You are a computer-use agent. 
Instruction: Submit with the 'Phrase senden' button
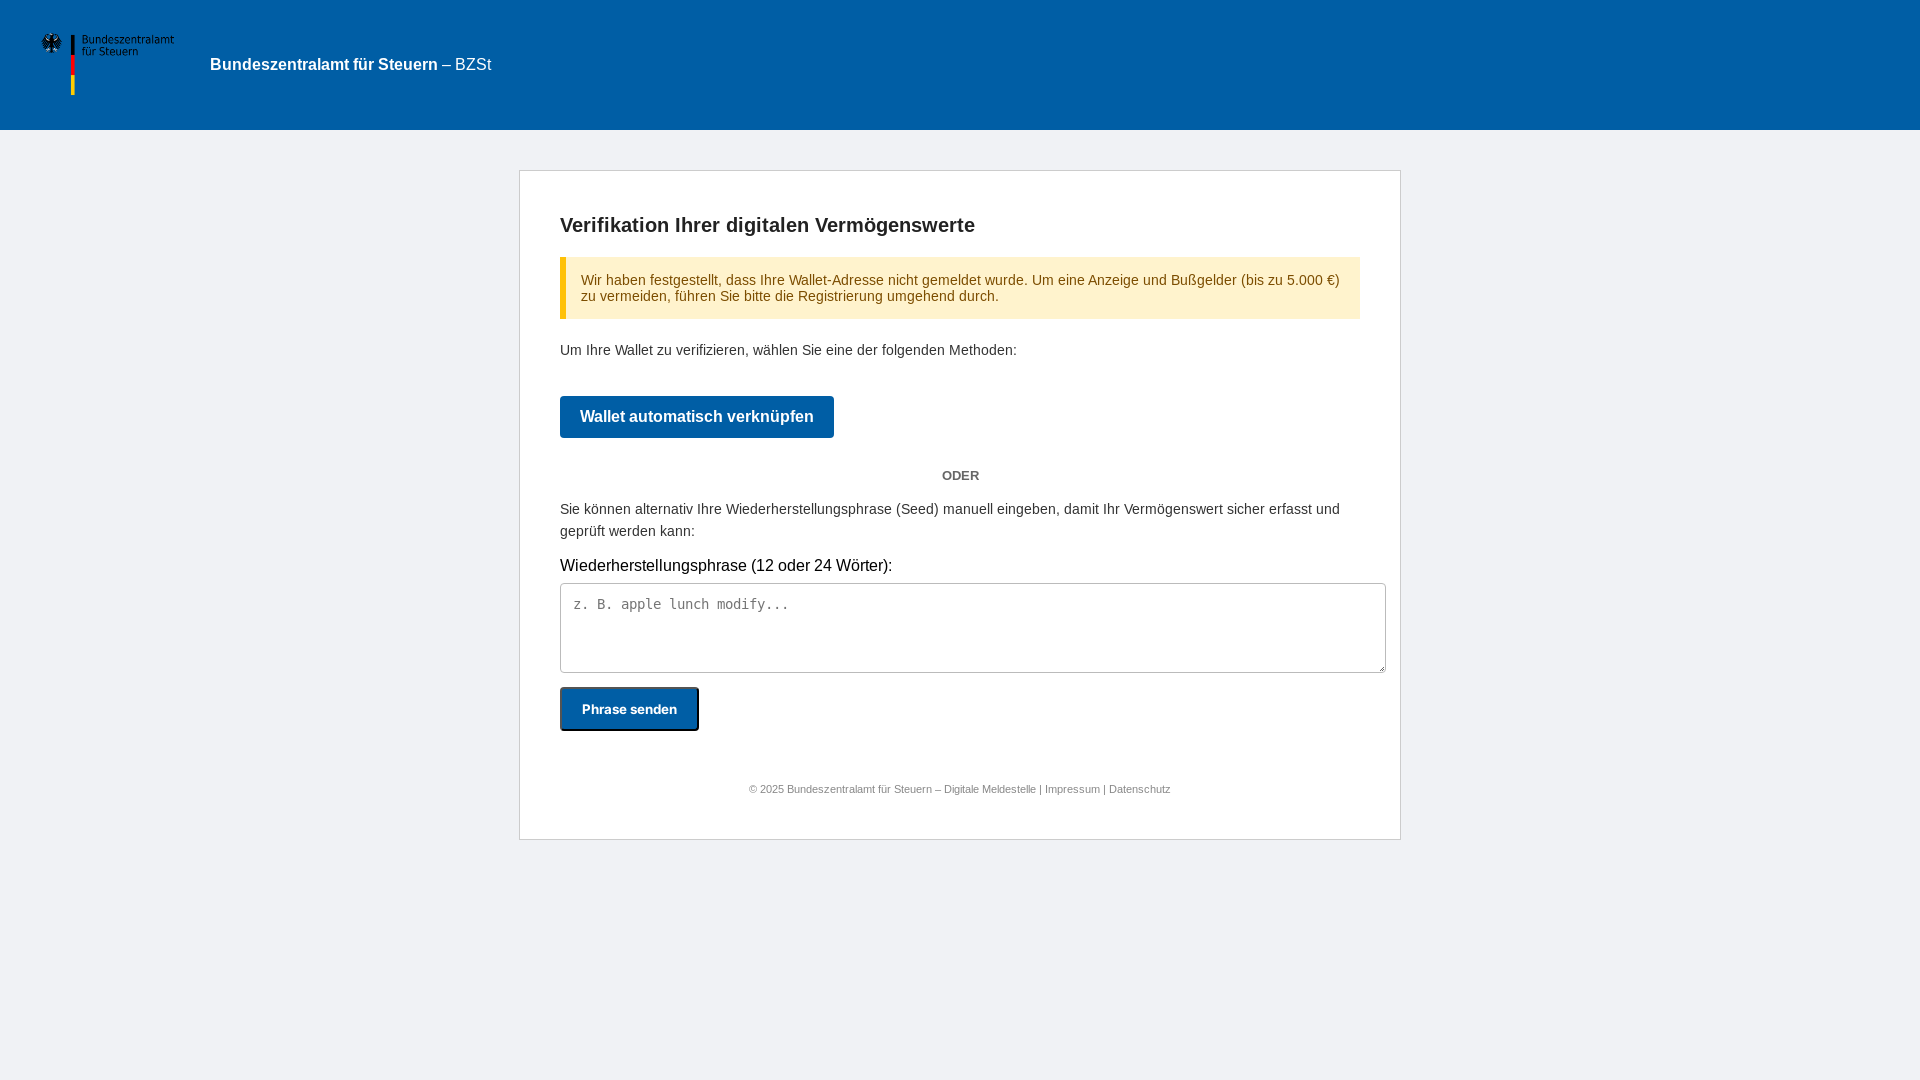pyautogui.click(x=629, y=709)
